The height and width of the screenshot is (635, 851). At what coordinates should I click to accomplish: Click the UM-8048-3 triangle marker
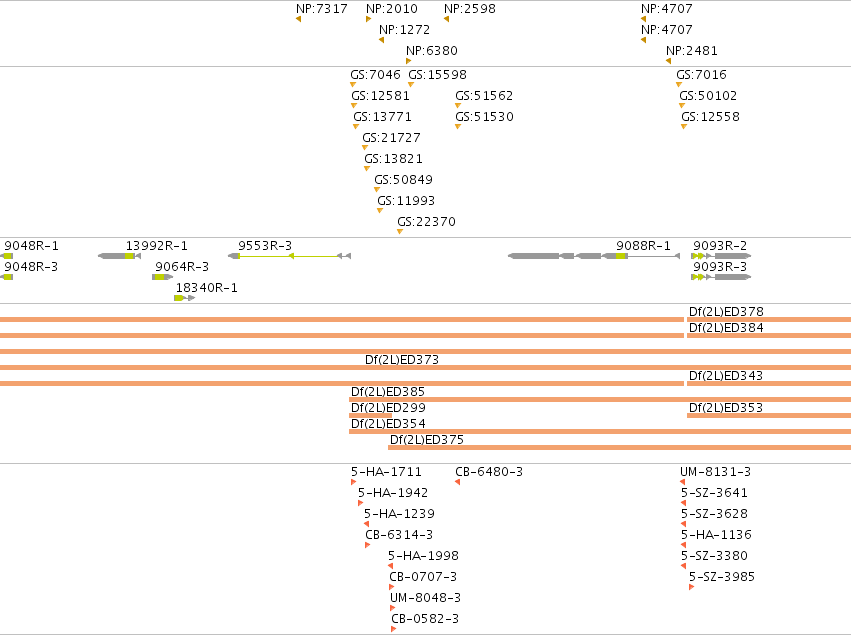[x=392, y=608]
